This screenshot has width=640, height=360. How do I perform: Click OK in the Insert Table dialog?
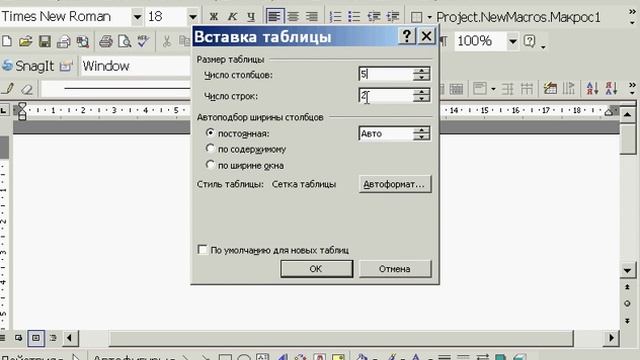click(316, 269)
